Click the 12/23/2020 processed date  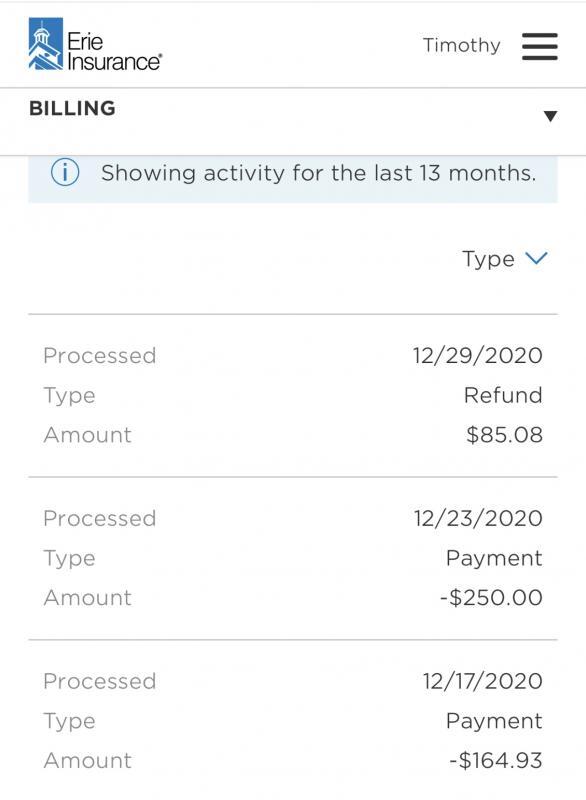478,518
